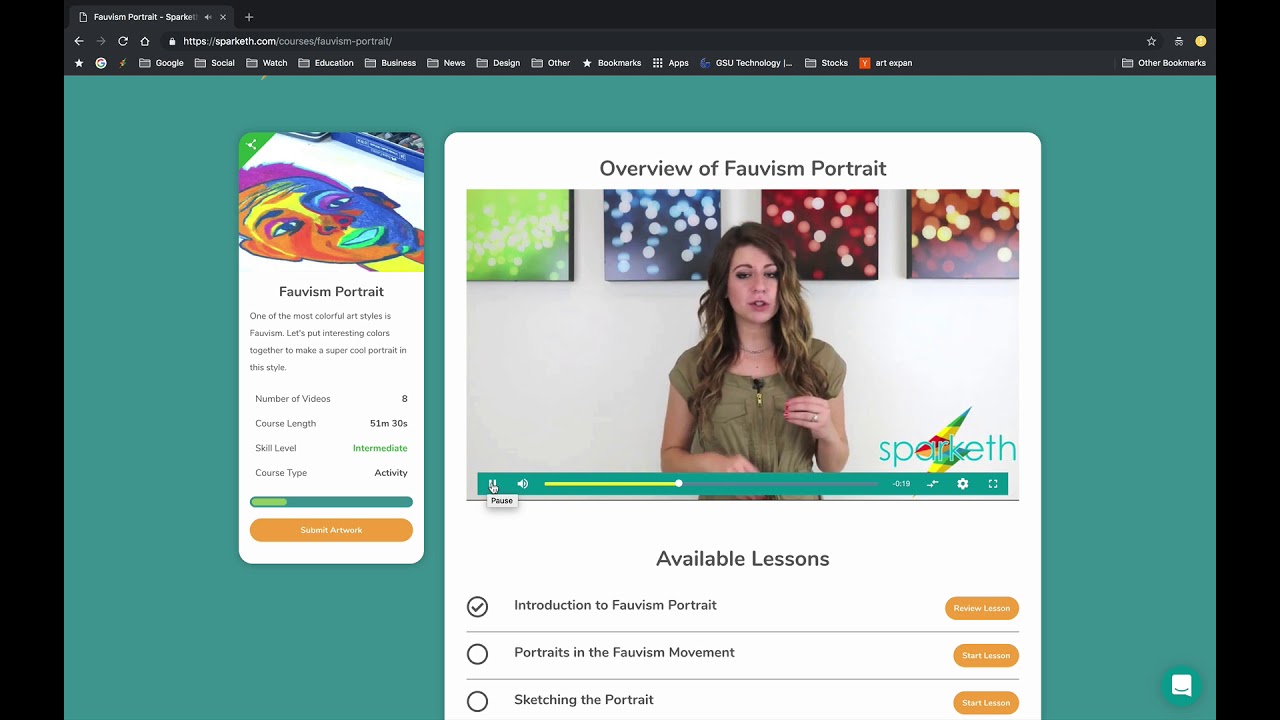This screenshot has height=720, width=1280.
Task: Click the address bar with the sparketh URL
Action: tap(650, 41)
